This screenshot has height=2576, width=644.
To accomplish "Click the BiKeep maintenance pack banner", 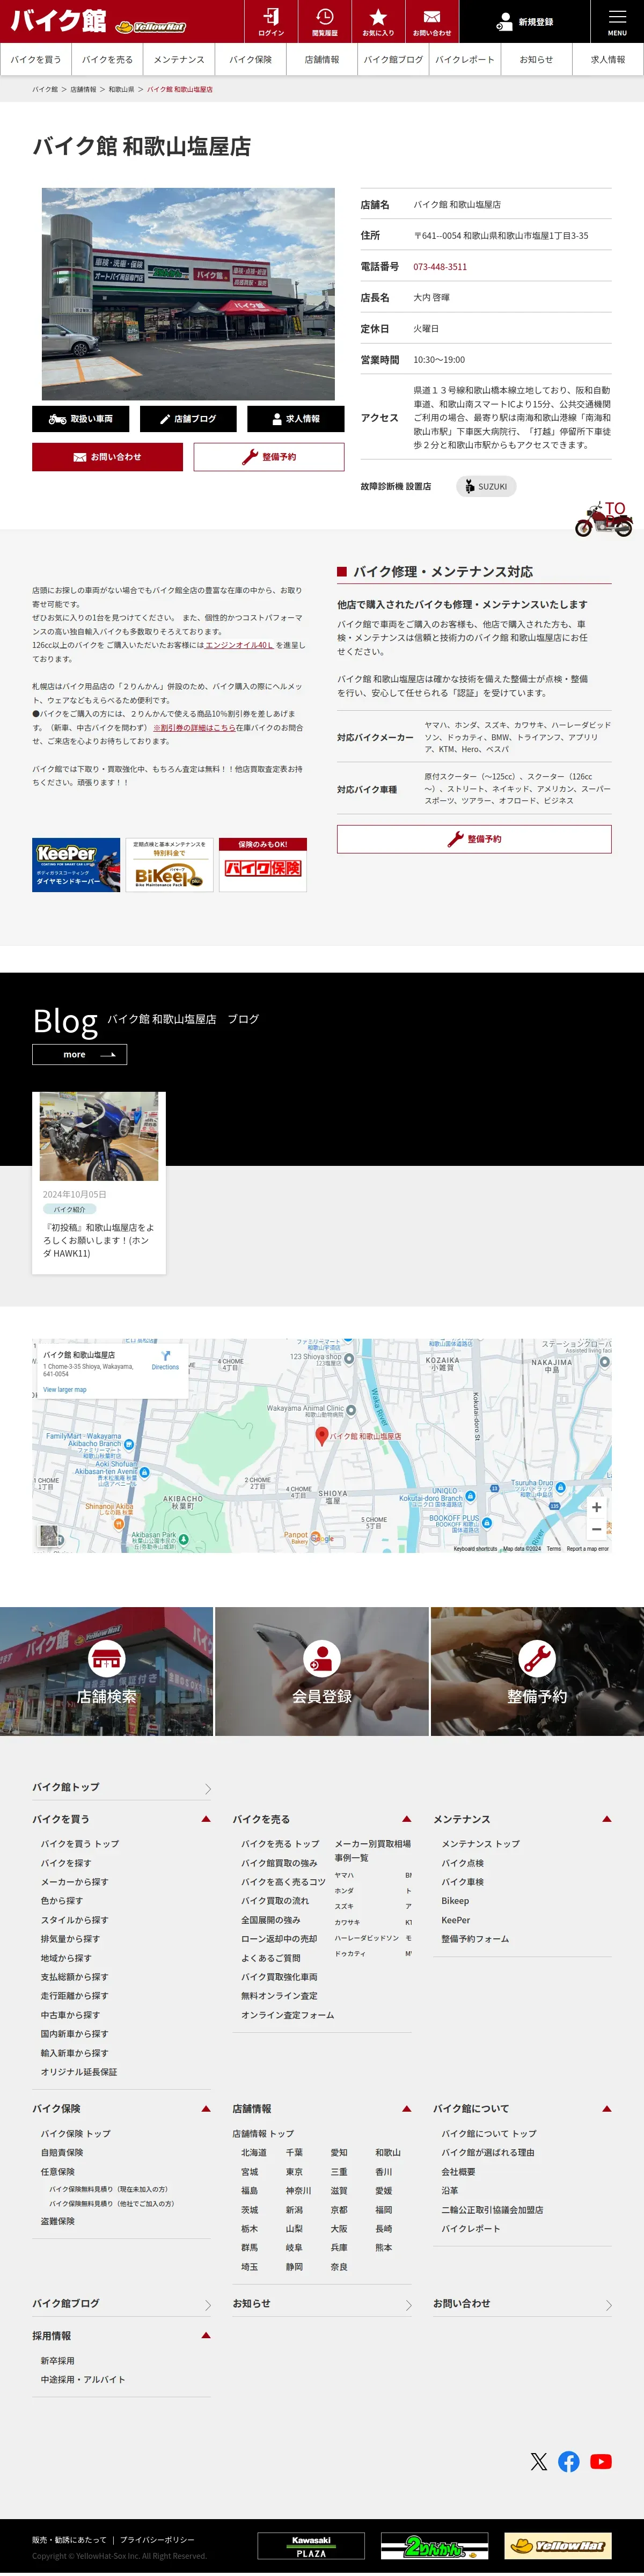I will coord(169,865).
